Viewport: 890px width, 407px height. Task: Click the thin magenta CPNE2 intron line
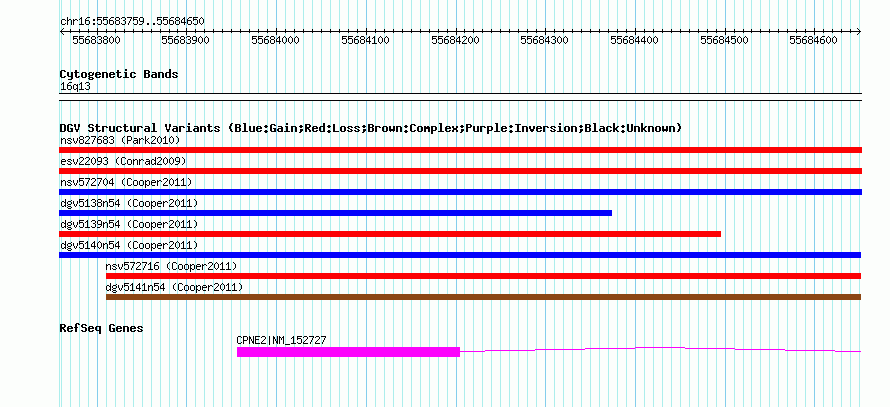(661, 350)
